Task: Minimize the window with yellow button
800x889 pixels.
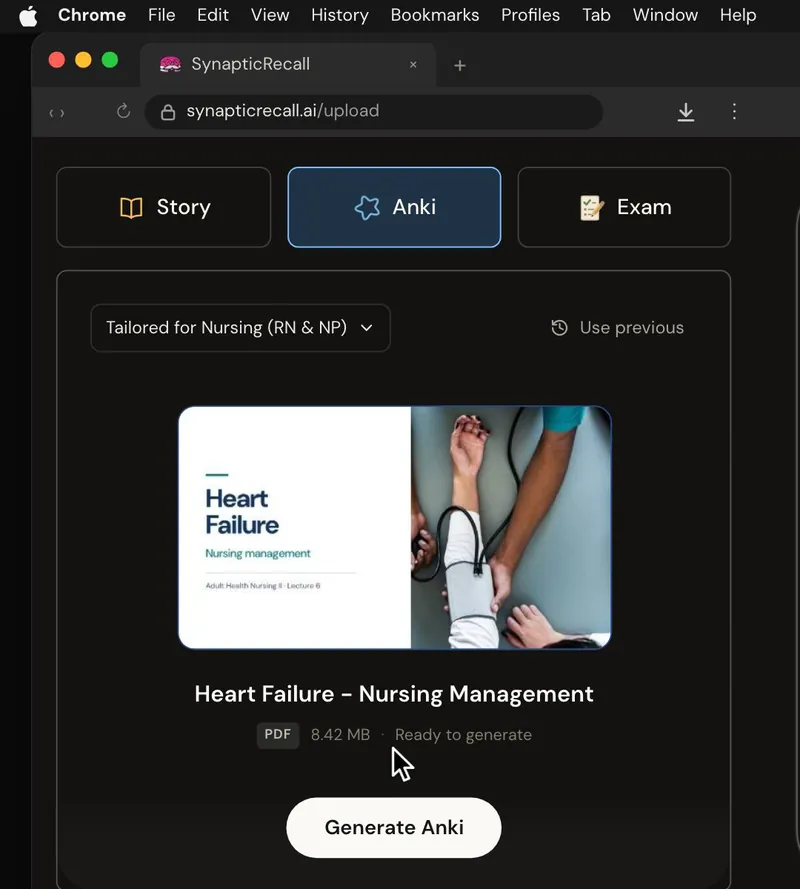Action: 83,60
